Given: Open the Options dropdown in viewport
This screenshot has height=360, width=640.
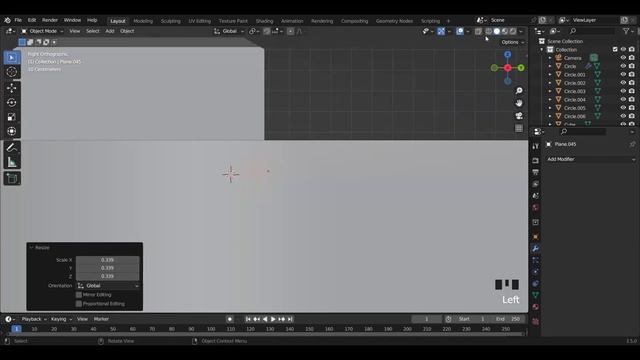Looking at the screenshot, I should click(x=513, y=42).
